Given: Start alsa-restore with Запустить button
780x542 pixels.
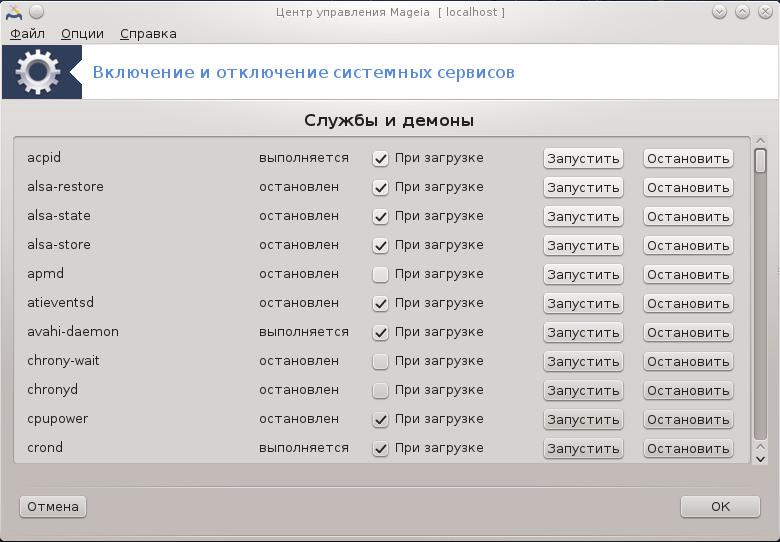Looking at the screenshot, I should click(583, 187).
